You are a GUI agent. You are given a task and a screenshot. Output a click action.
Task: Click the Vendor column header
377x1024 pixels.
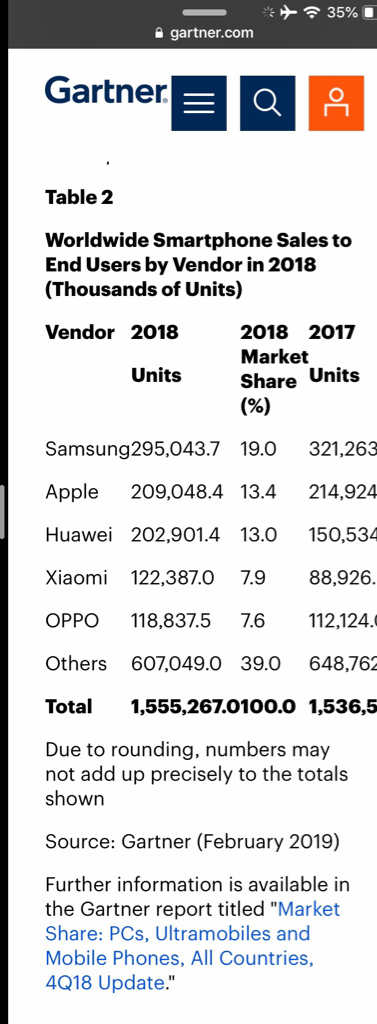coord(80,332)
